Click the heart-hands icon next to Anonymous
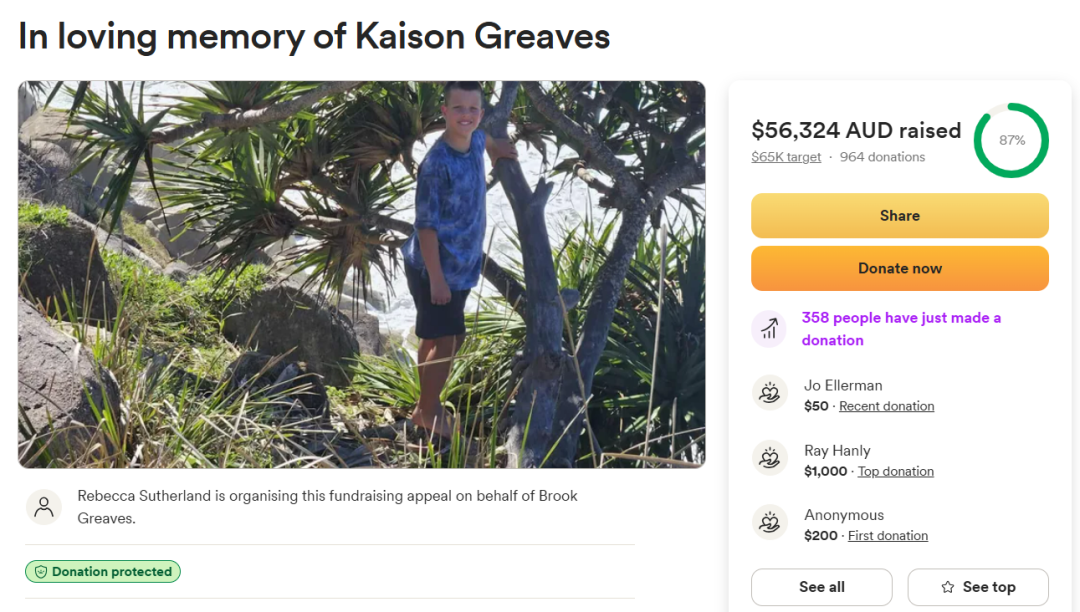1080x612 pixels. 769,523
